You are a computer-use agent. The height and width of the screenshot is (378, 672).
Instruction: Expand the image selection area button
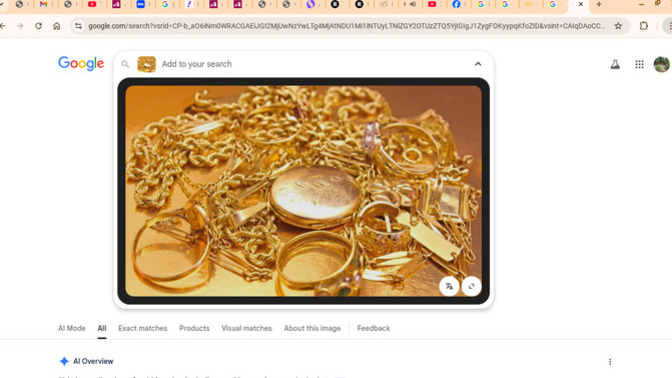click(x=471, y=286)
